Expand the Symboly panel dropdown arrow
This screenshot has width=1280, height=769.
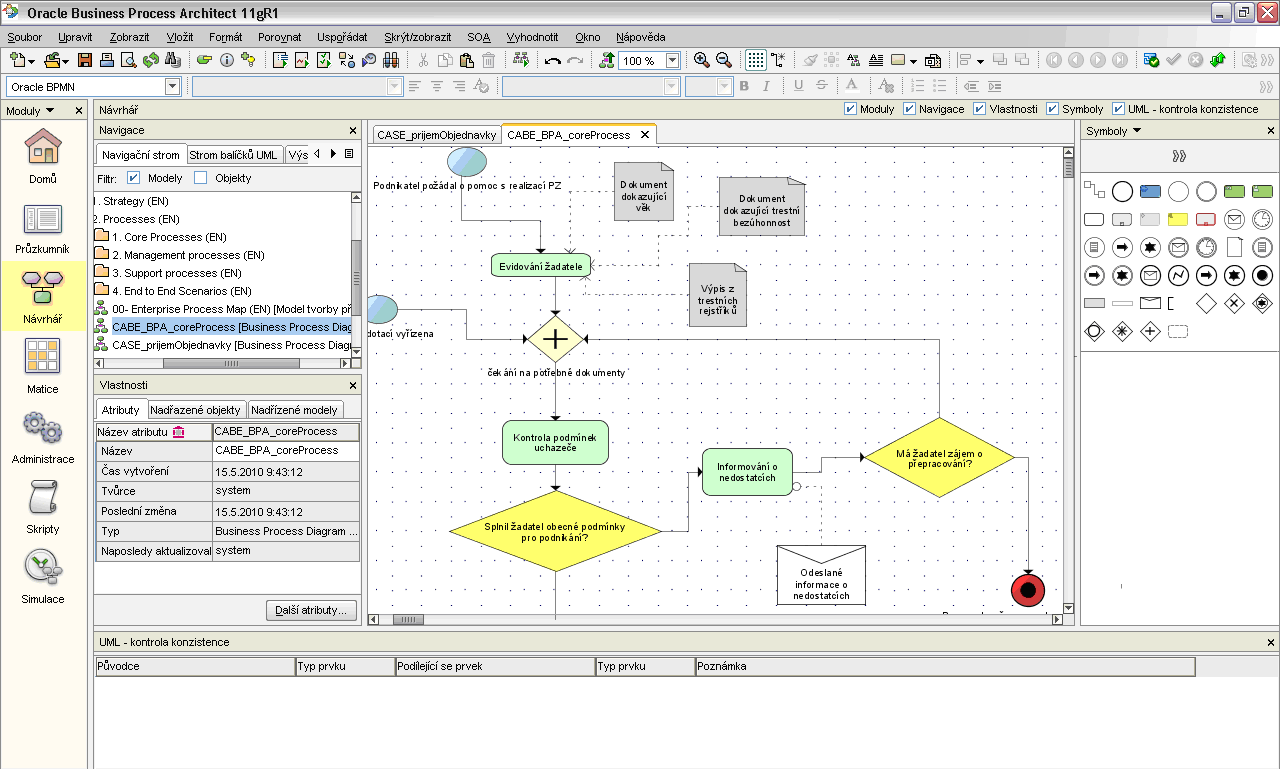click(x=1137, y=131)
